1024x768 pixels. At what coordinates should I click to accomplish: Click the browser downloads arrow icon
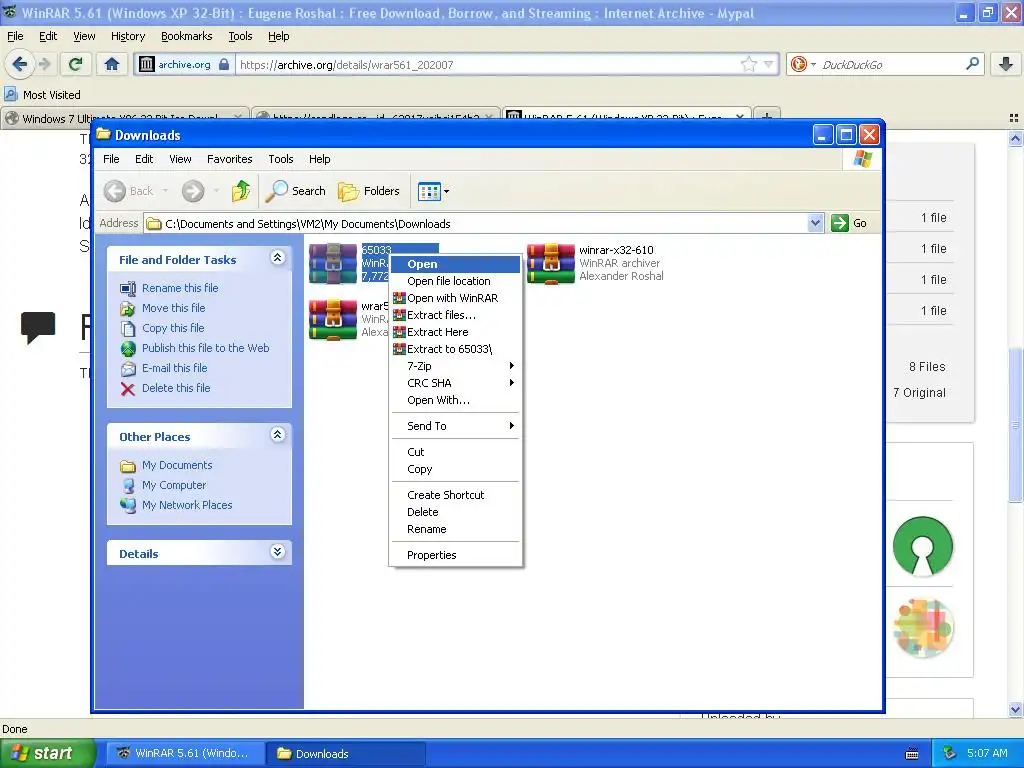pos(1006,64)
